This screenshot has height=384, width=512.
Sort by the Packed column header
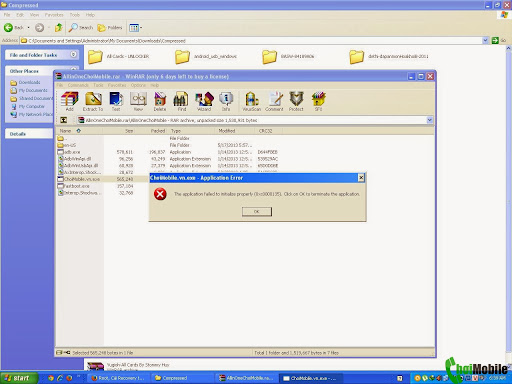pyautogui.click(x=151, y=131)
